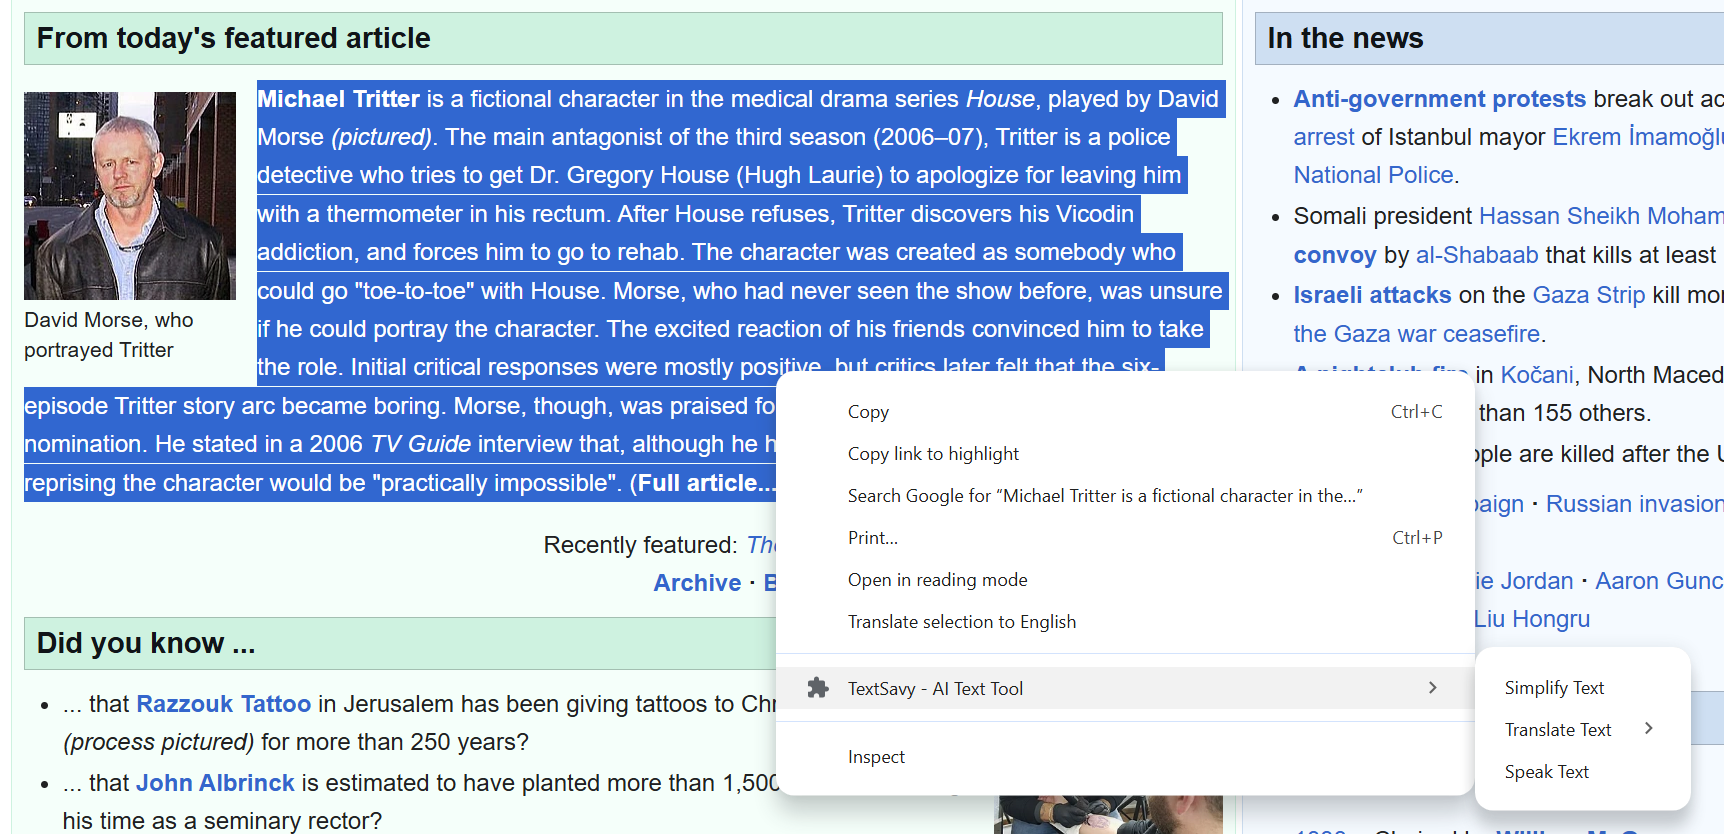Viewport: 1724px width, 834px height.
Task: Click the In the news heading
Action: click(x=1345, y=38)
